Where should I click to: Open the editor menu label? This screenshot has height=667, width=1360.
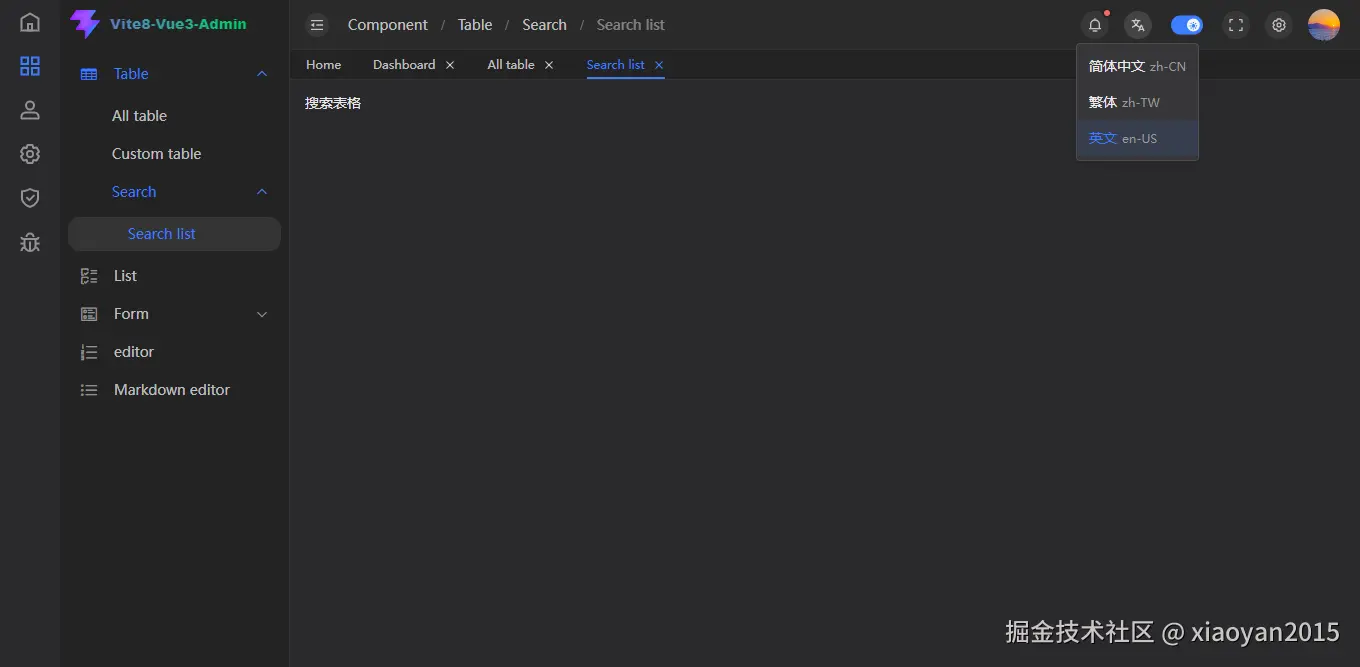click(134, 352)
